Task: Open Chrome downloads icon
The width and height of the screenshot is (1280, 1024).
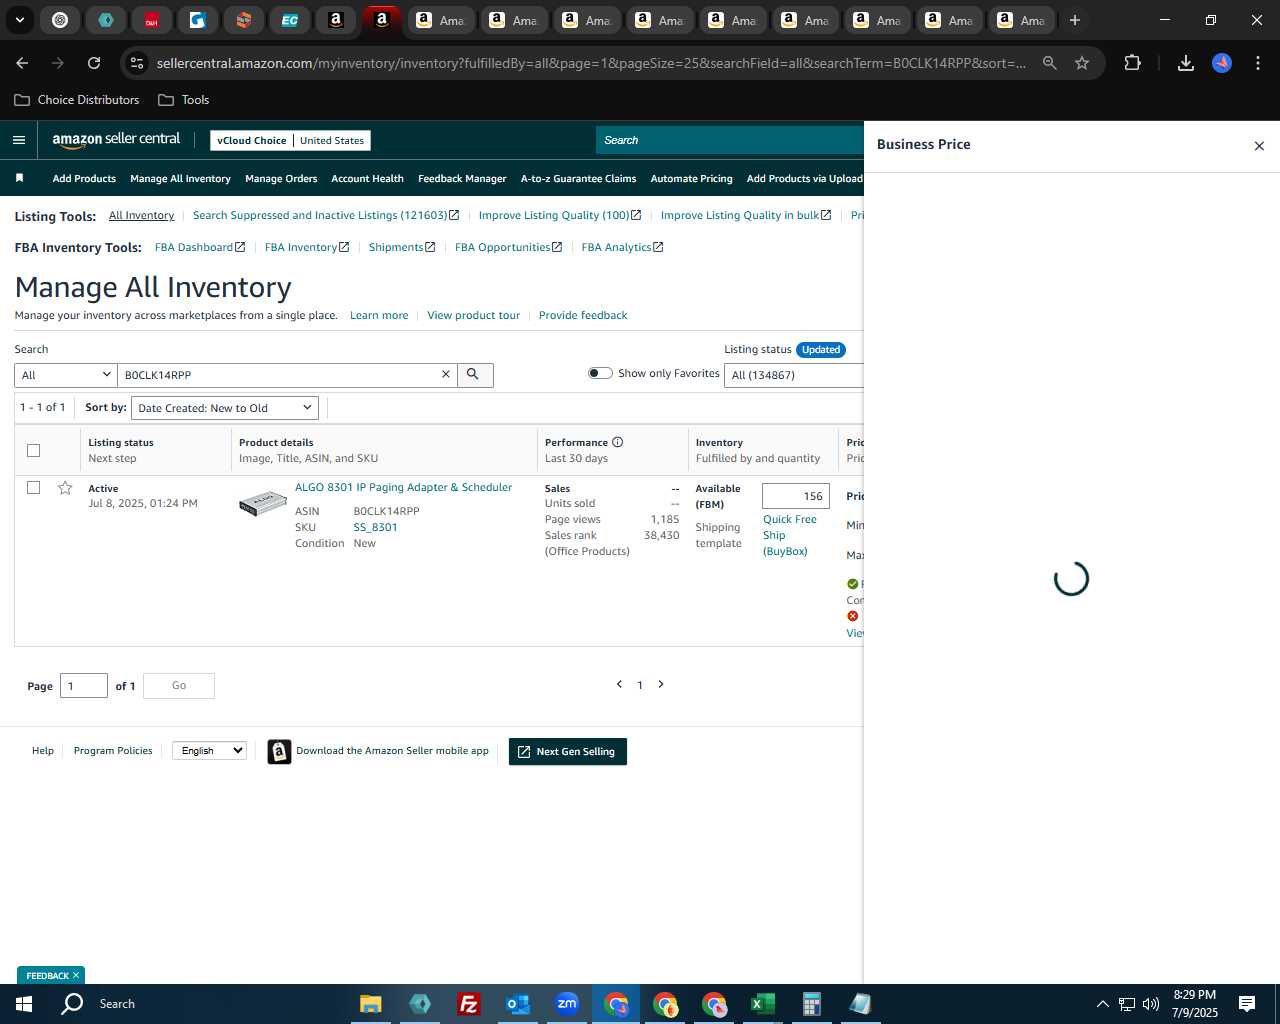Action: pos(1185,63)
